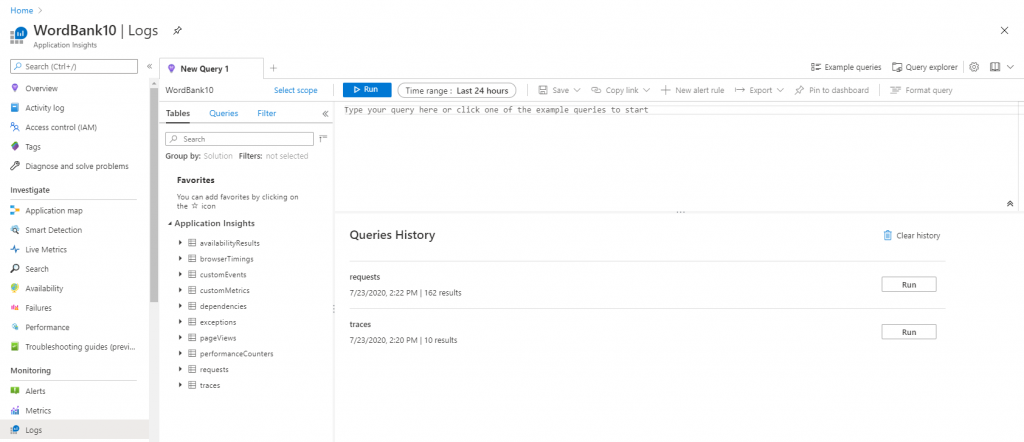
Task: Open the Logs settings gear
Action: (974, 67)
